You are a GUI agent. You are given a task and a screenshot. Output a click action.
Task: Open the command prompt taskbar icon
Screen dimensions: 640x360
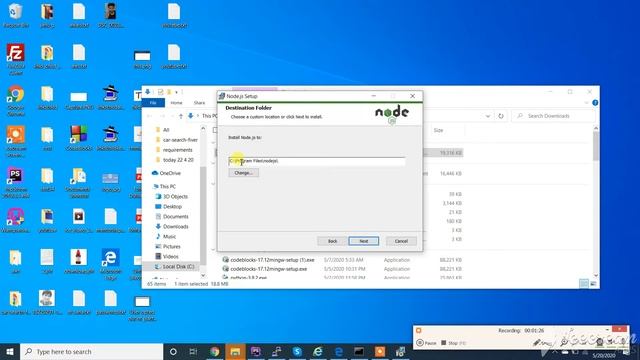coord(359,351)
